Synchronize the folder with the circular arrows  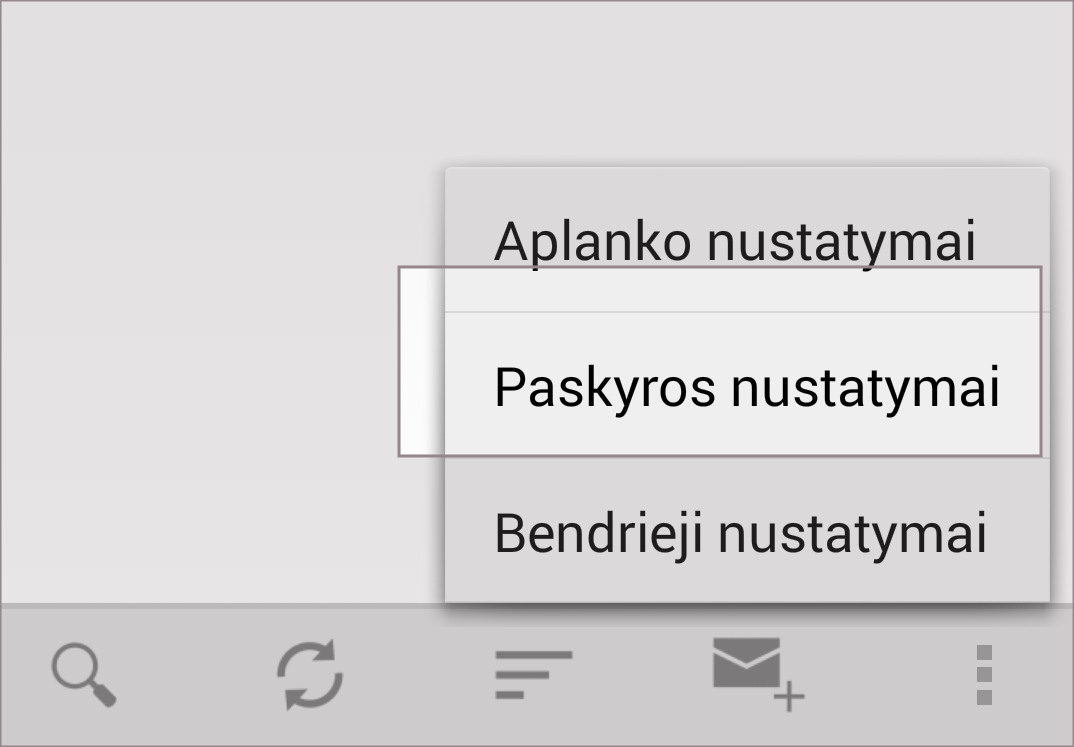pos(310,675)
